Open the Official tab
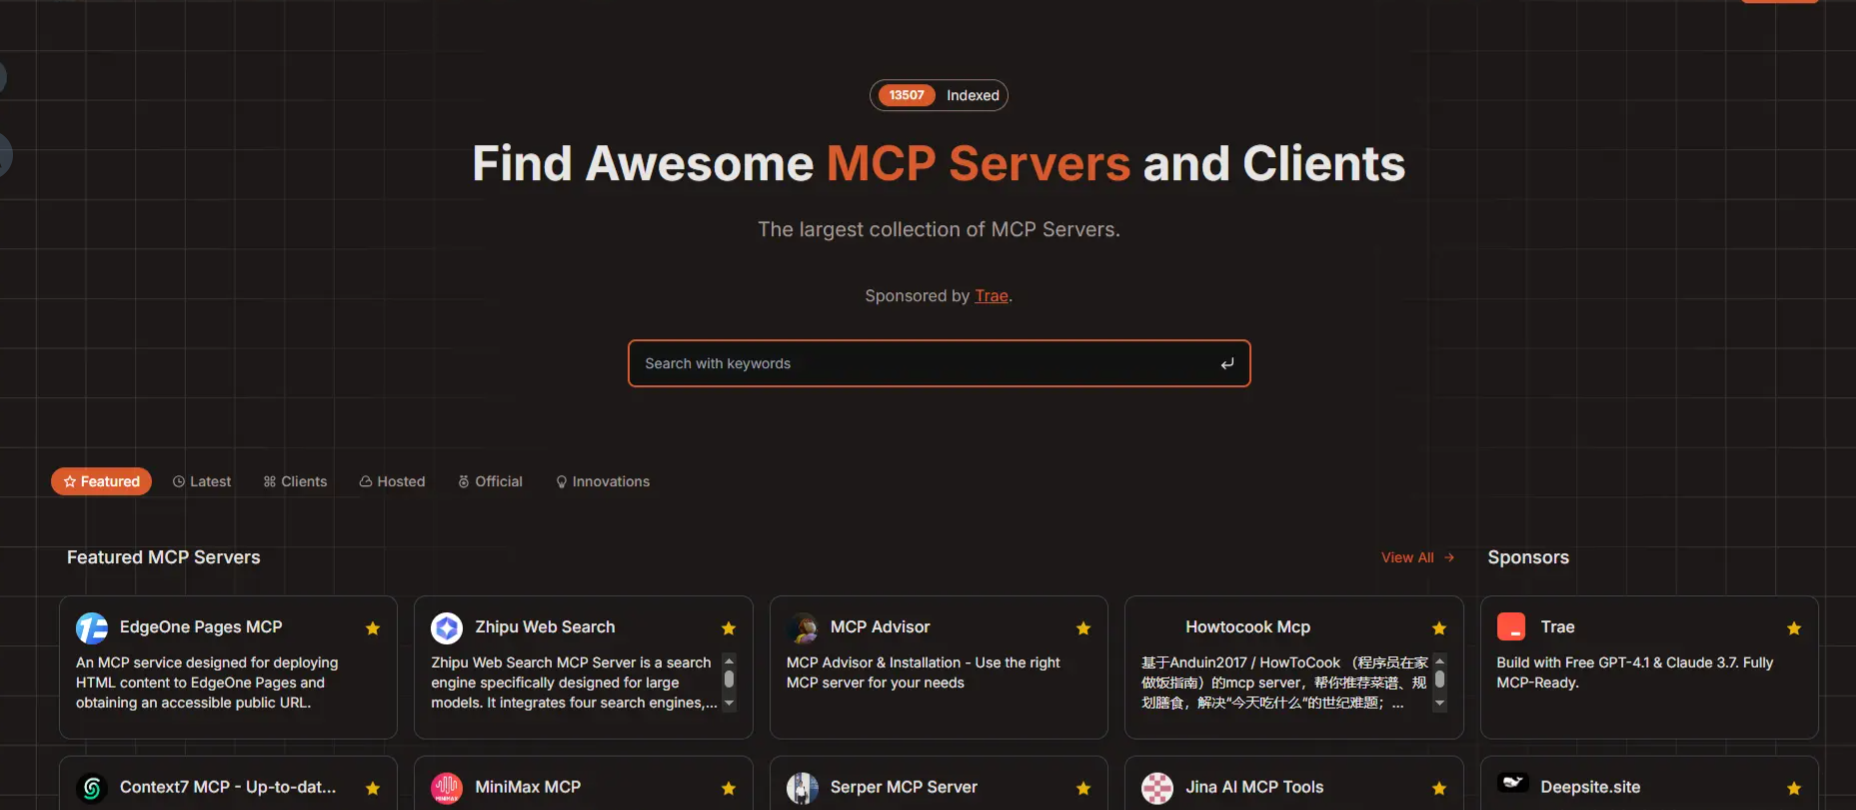1856x810 pixels. 490,481
